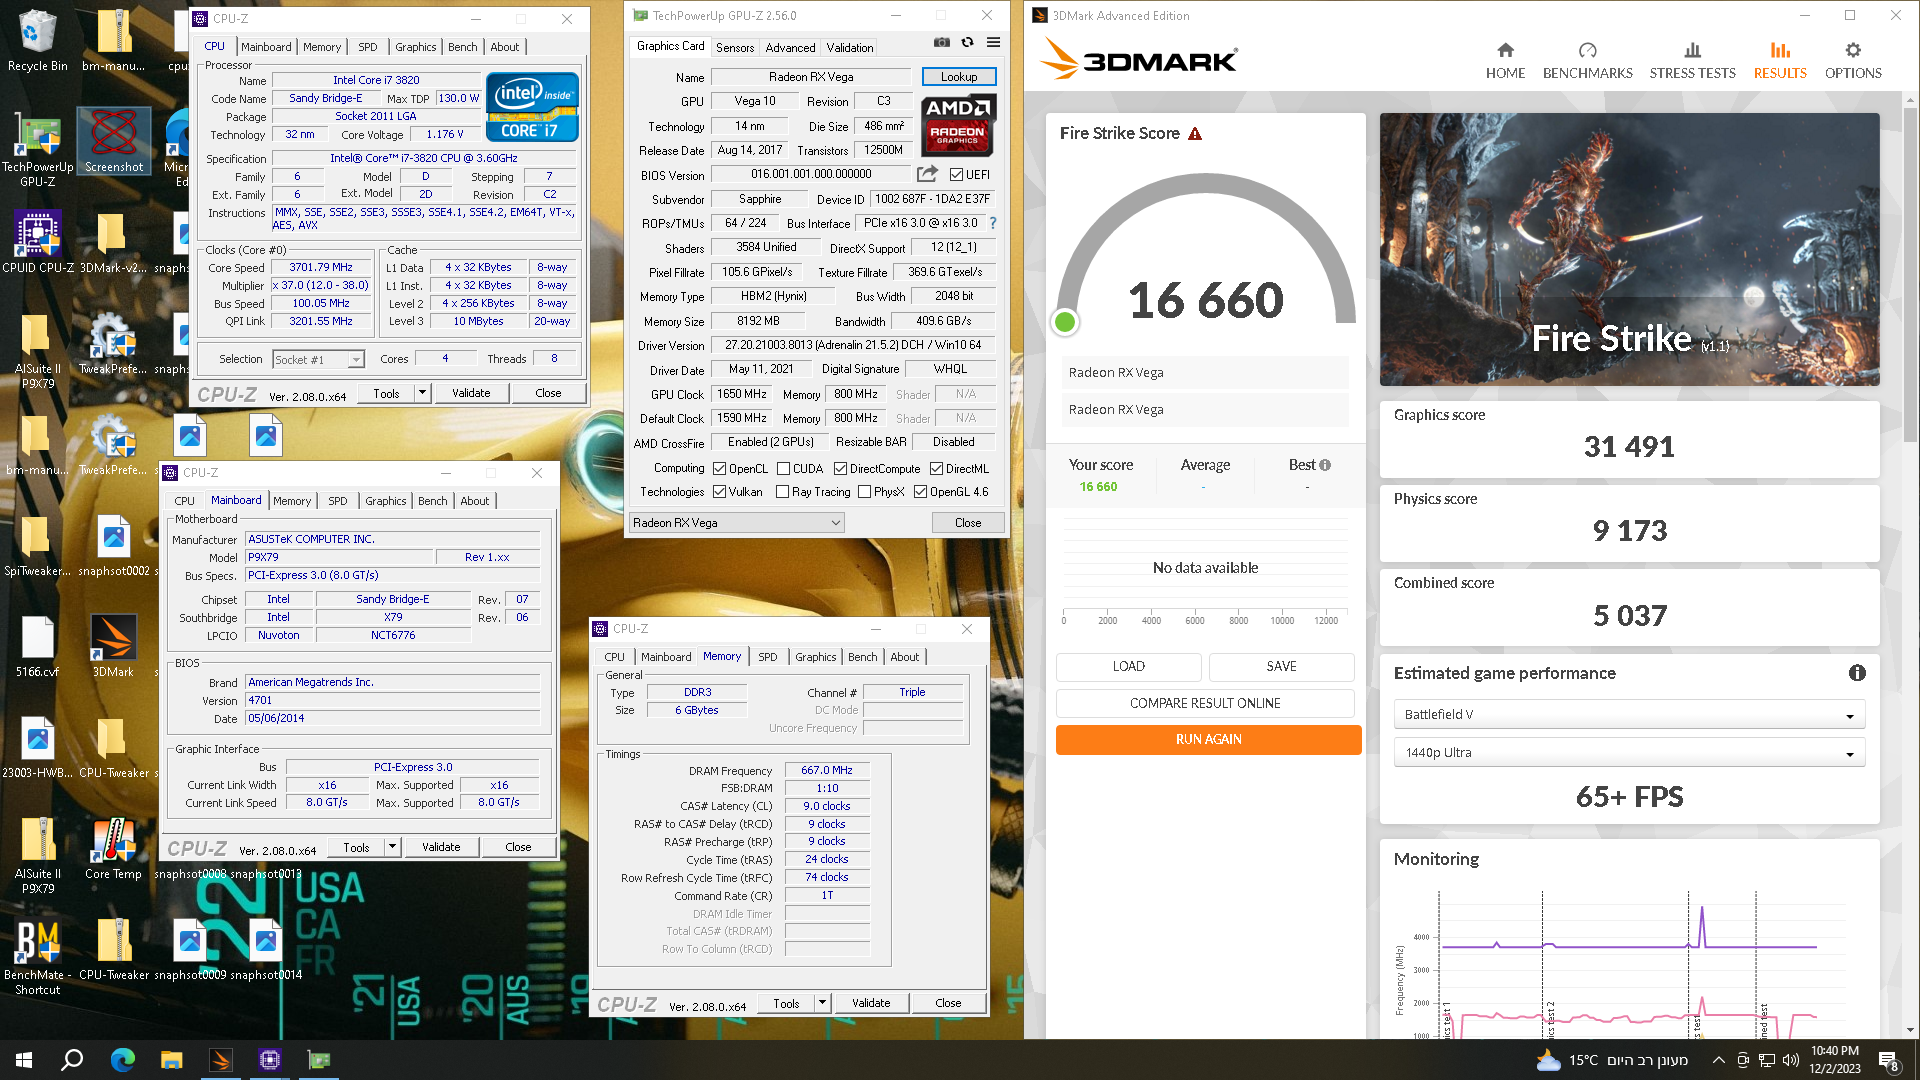Open BENCHMARKS section in 3DMark
This screenshot has height=1080, width=1920.
pyautogui.click(x=1587, y=60)
